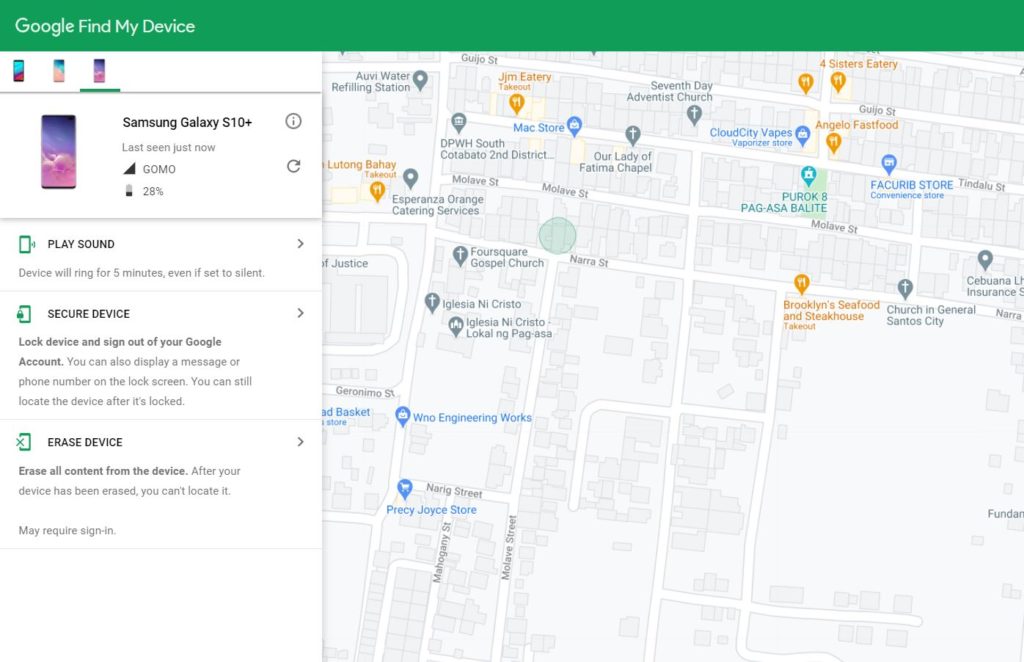The image size is (1024, 662).
Task: Click ERASE DEVICE label
Action: pyautogui.click(x=85, y=443)
